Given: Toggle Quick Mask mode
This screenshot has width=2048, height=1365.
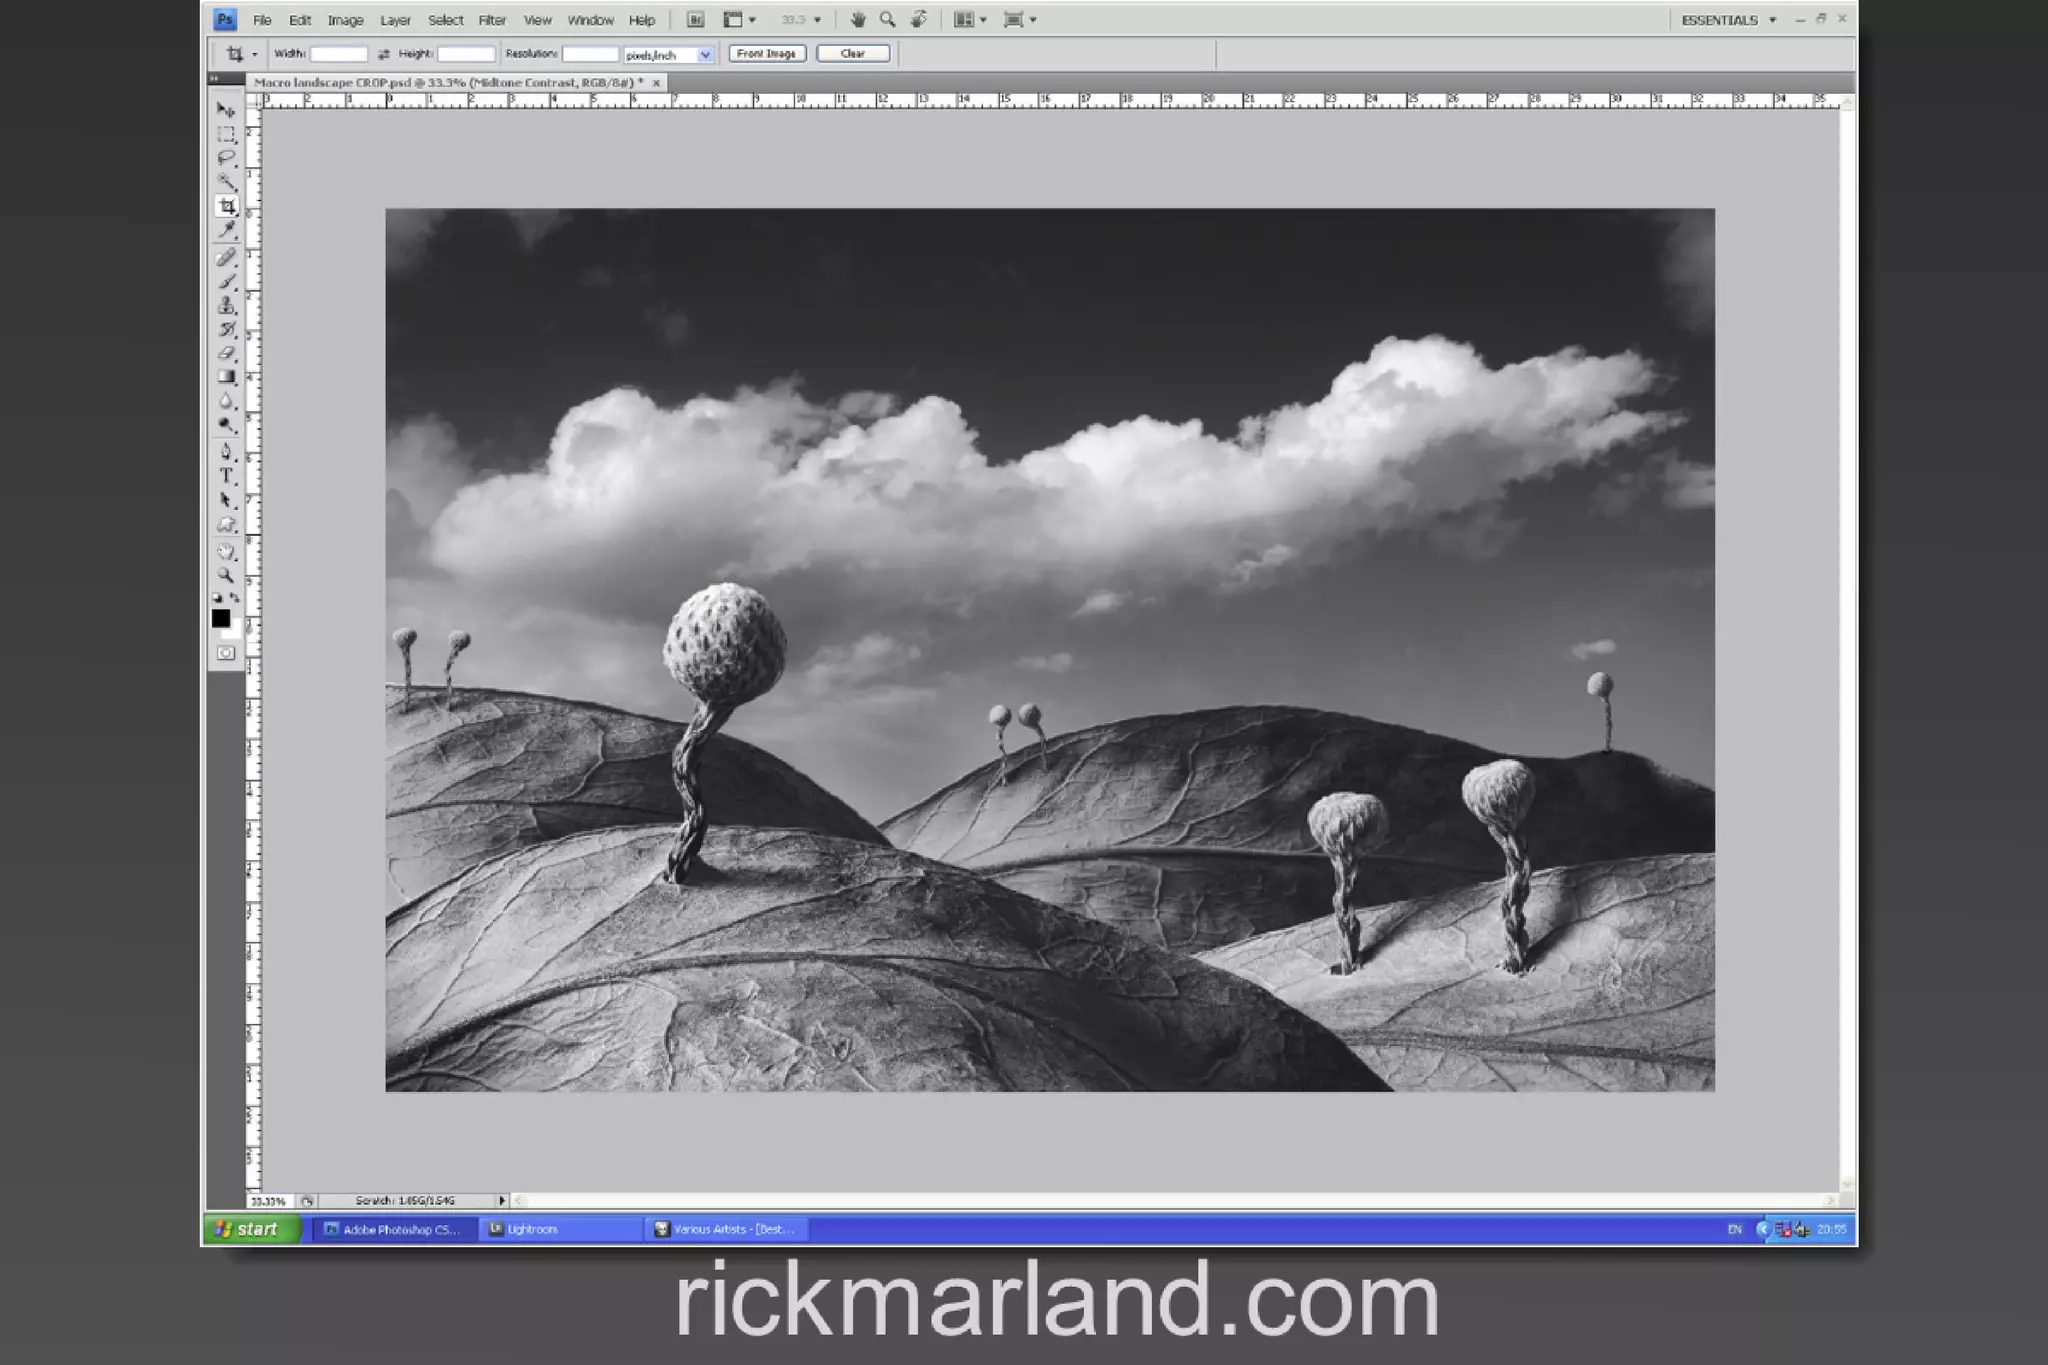Looking at the screenshot, I should pos(226,653).
